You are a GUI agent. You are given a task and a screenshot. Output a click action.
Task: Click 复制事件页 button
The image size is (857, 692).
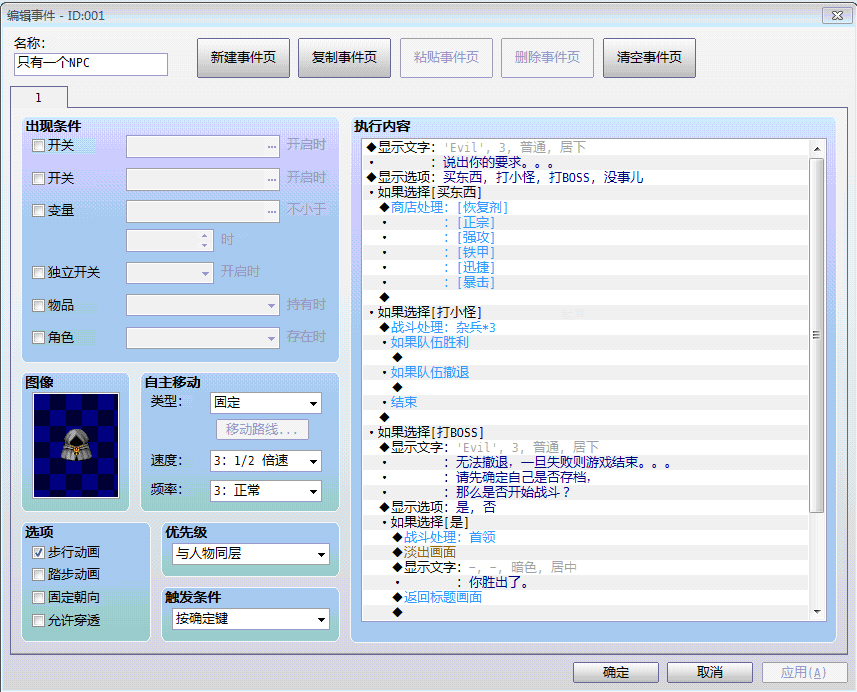[344, 57]
